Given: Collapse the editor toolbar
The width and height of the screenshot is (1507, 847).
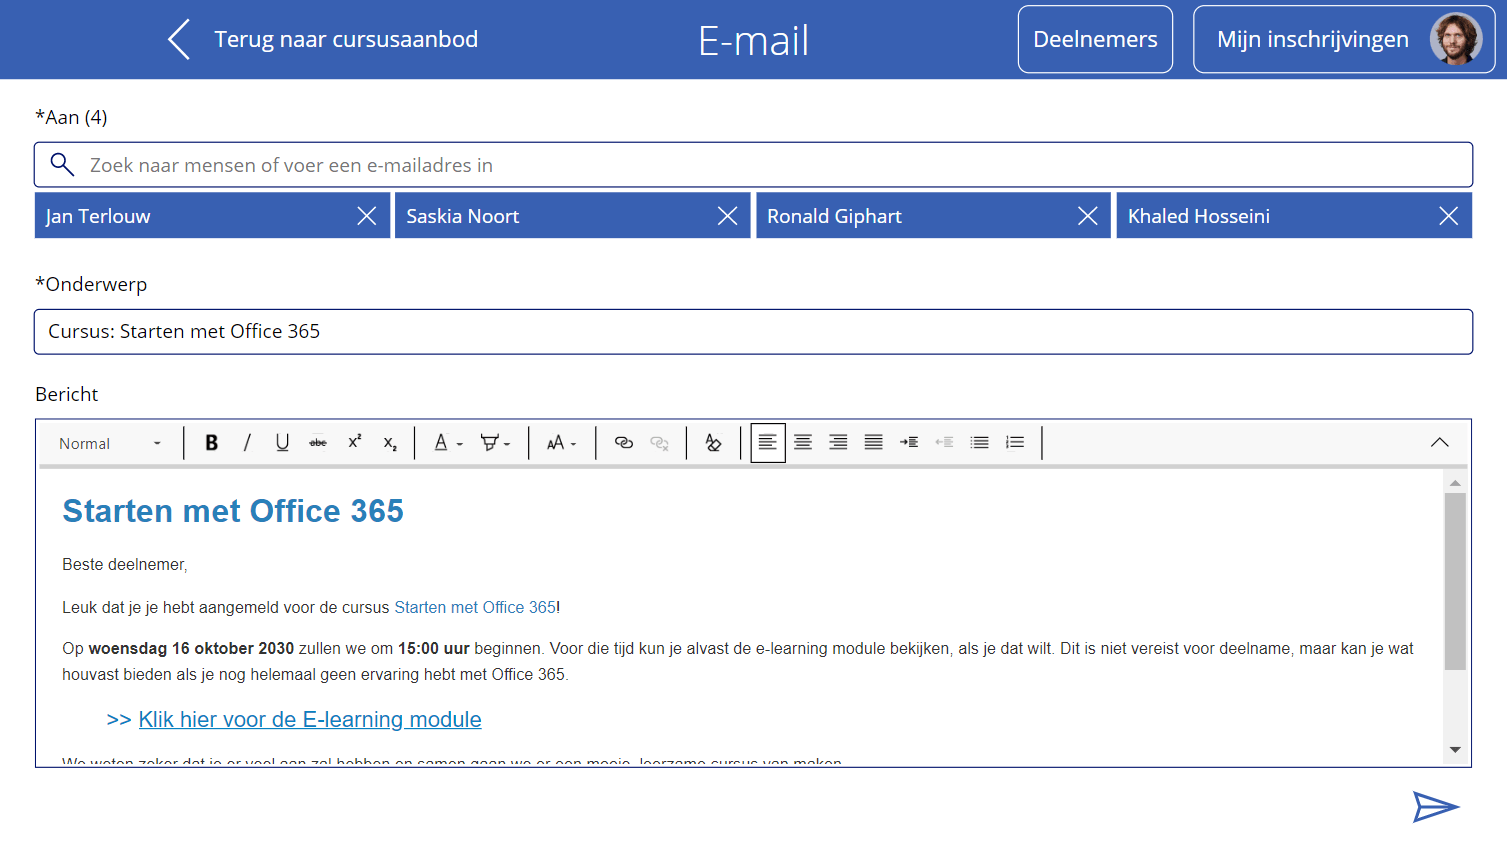Looking at the screenshot, I should (1439, 442).
